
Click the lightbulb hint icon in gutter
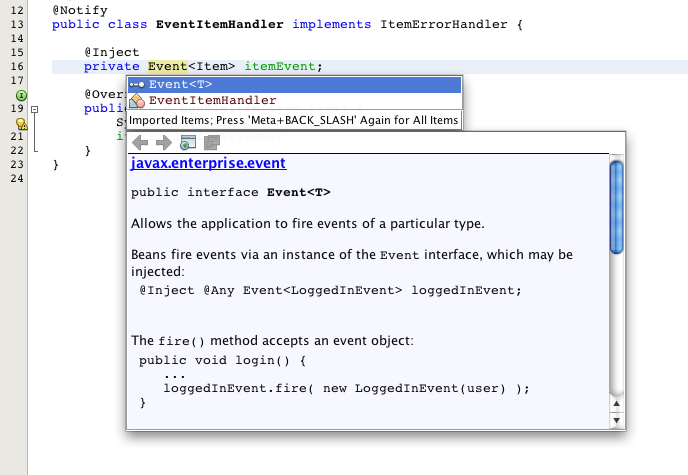pos(21,124)
